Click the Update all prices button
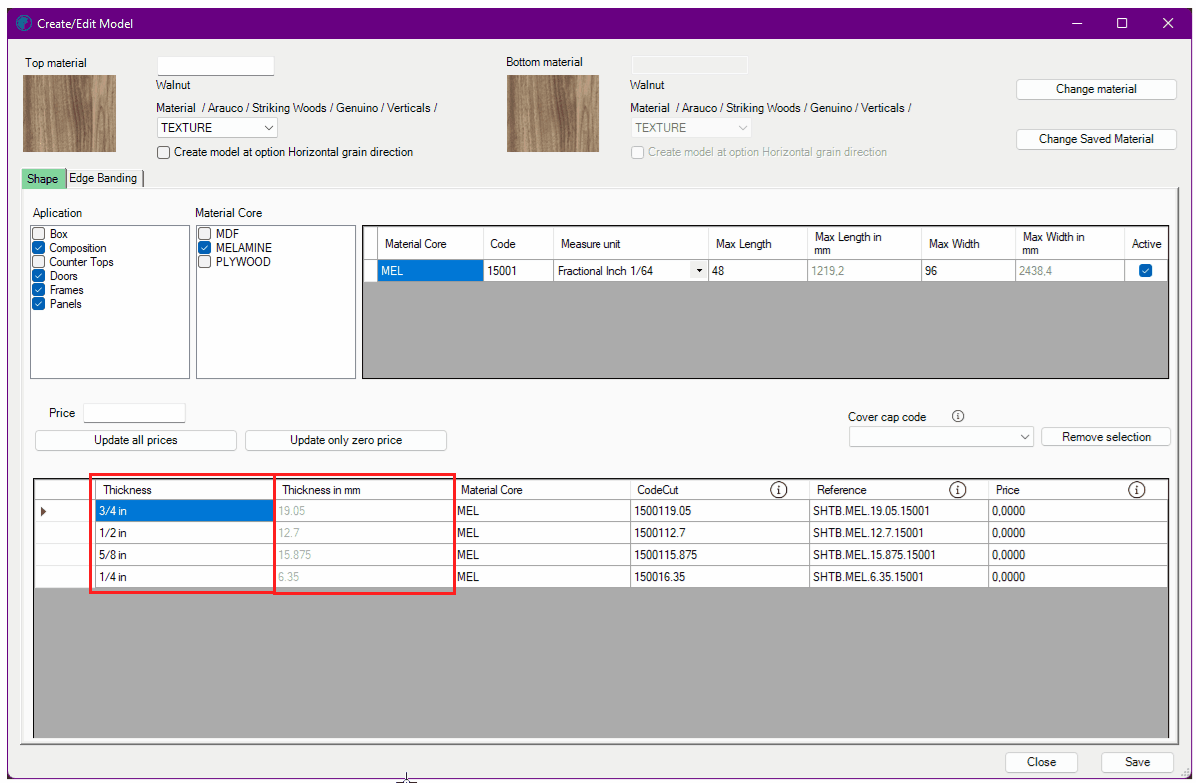The image size is (1196, 783). 136,440
